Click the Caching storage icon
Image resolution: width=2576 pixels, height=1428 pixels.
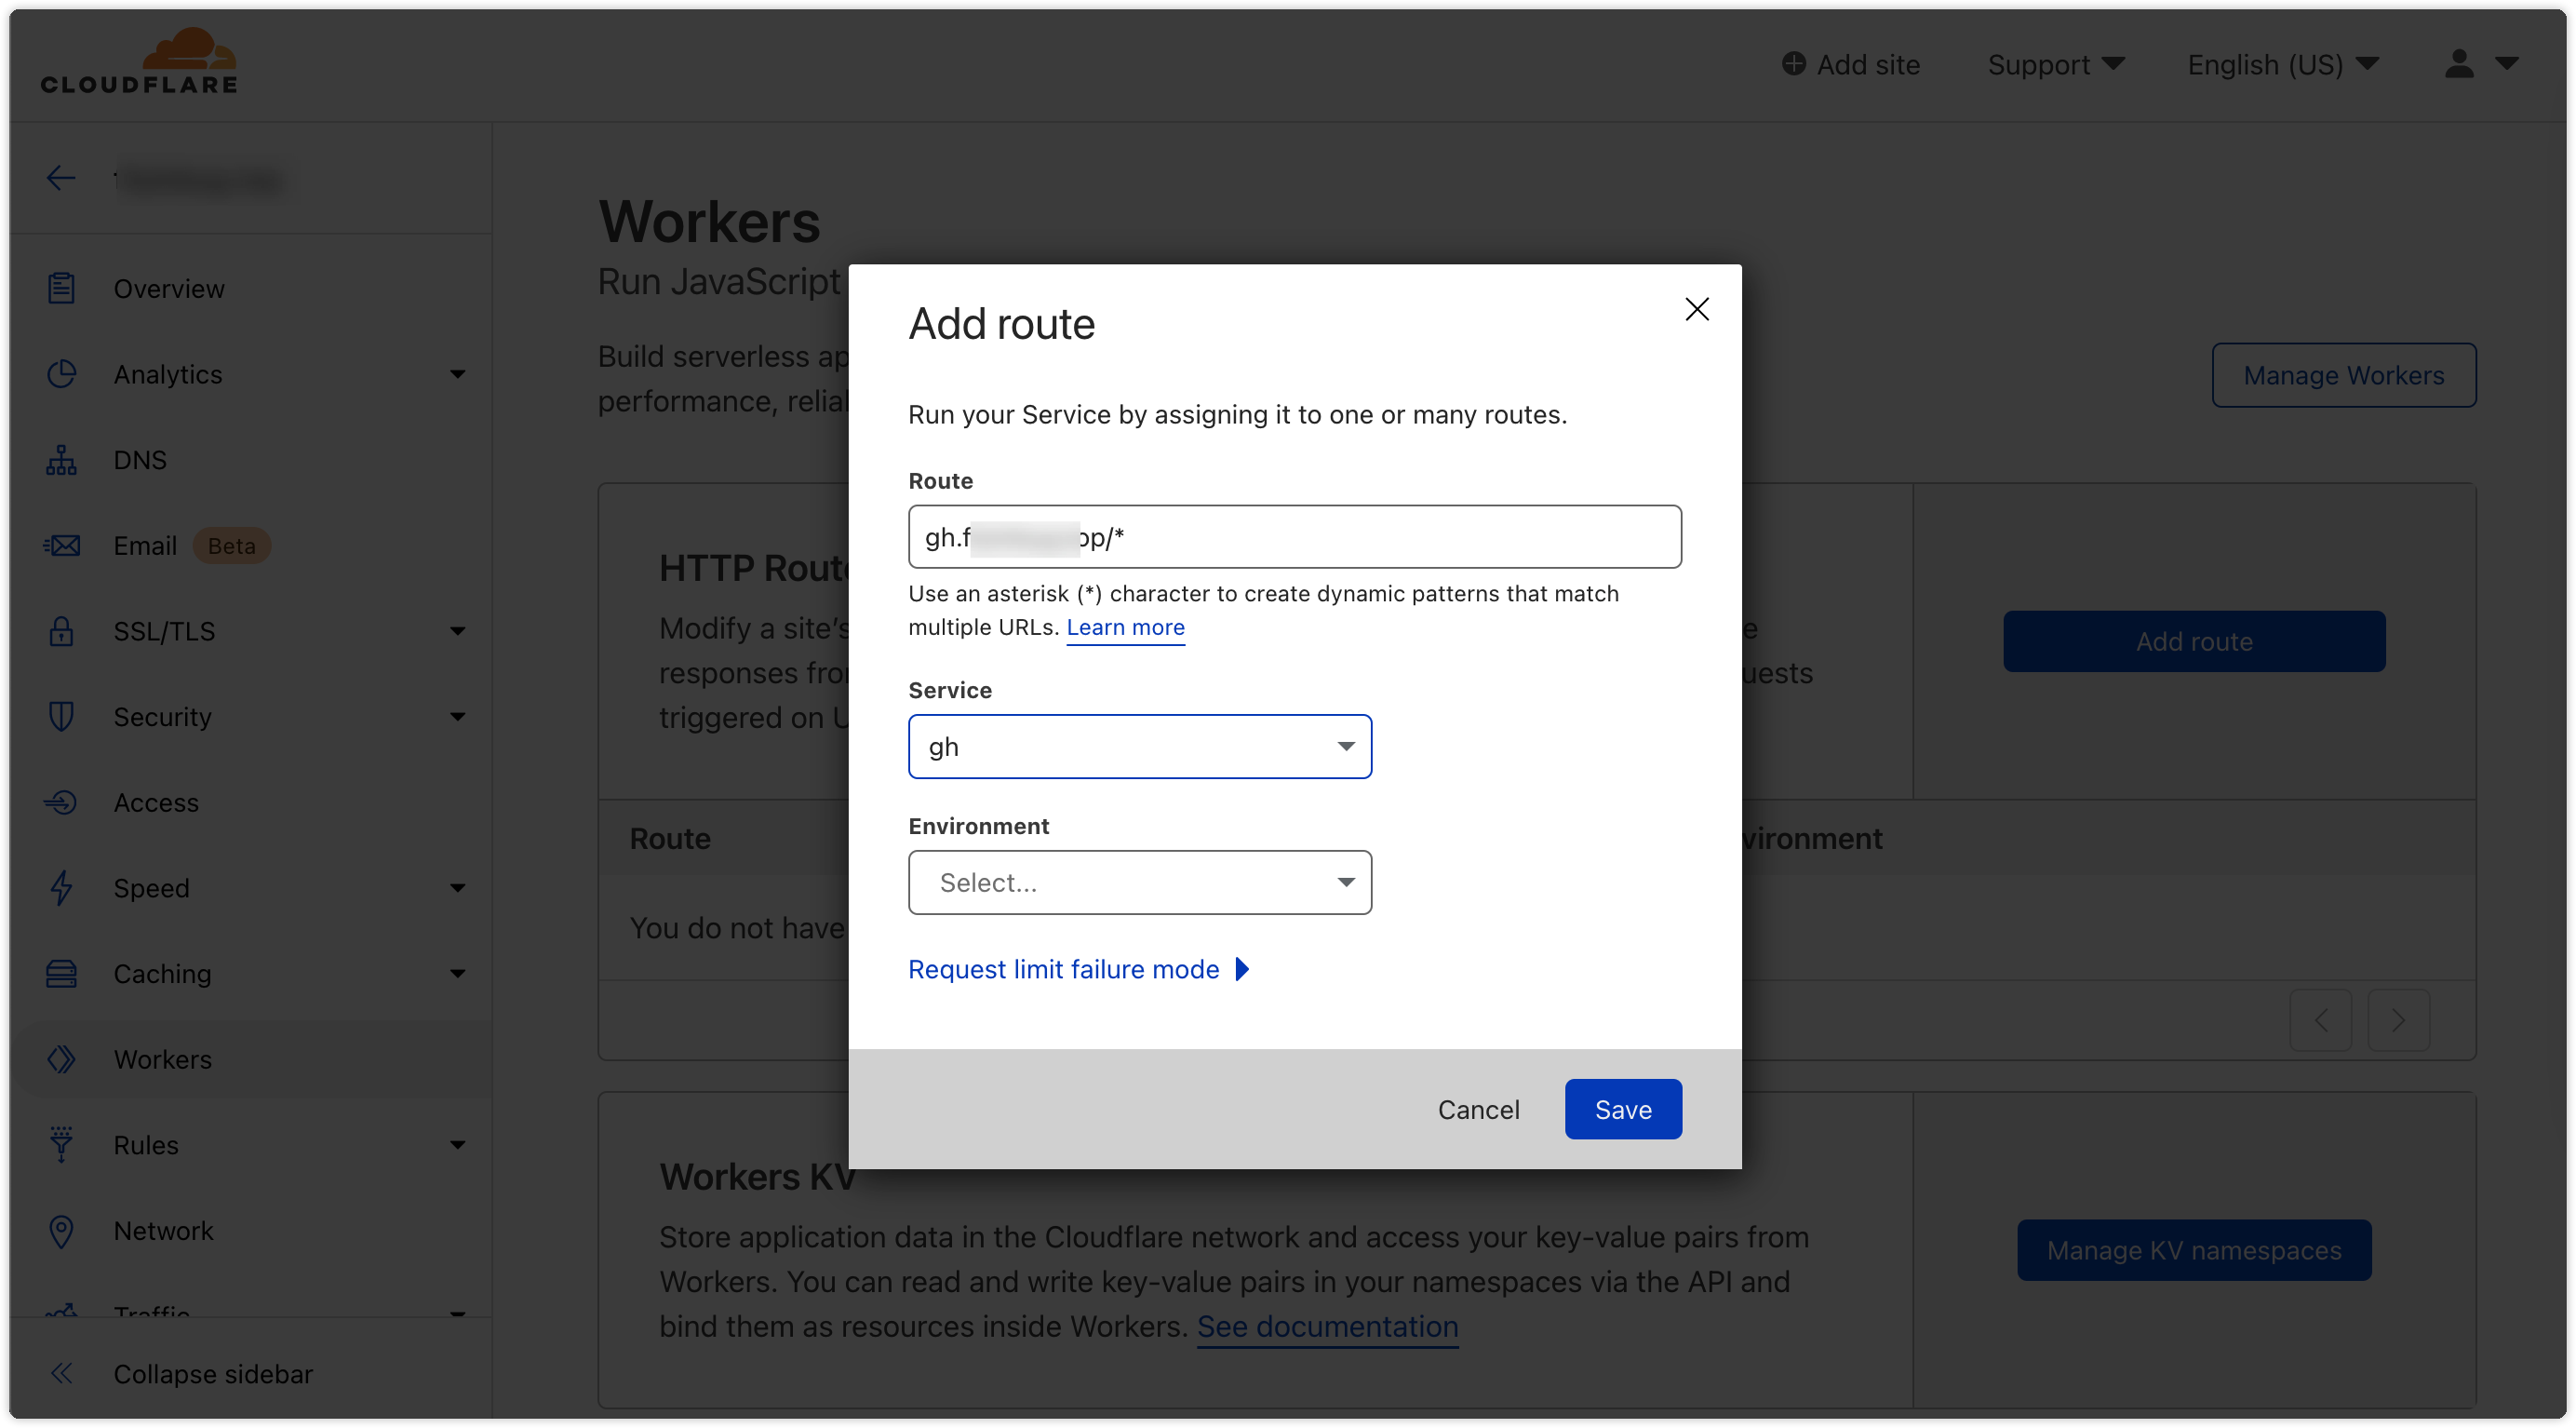click(x=61, y=974)
